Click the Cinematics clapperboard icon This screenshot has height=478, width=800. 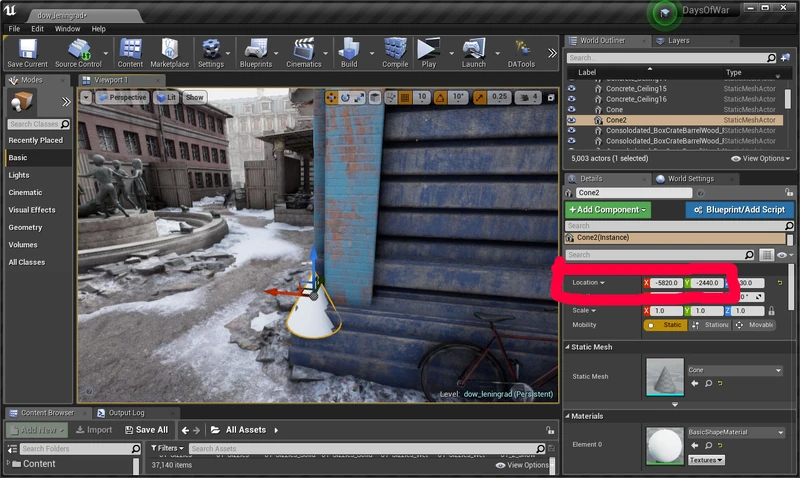(303, 50)
